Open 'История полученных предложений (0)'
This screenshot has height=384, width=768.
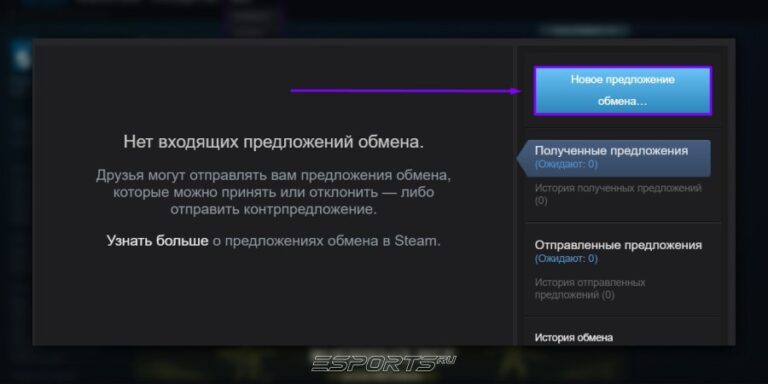point(618,194)
